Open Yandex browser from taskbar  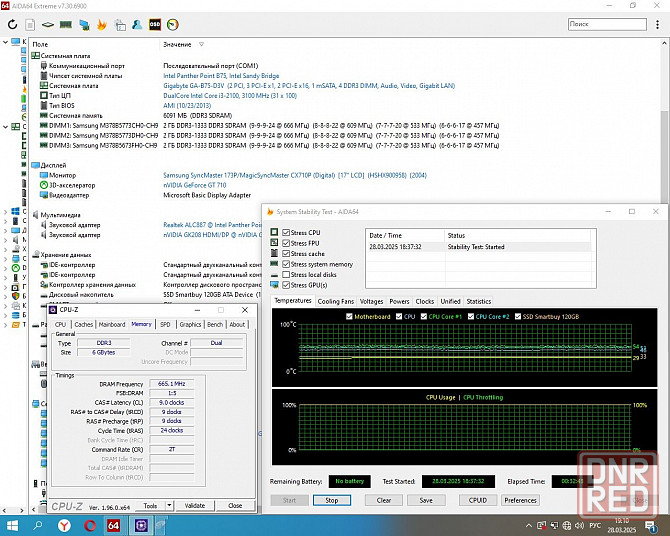pyautogui.click(x=64, y=525)
